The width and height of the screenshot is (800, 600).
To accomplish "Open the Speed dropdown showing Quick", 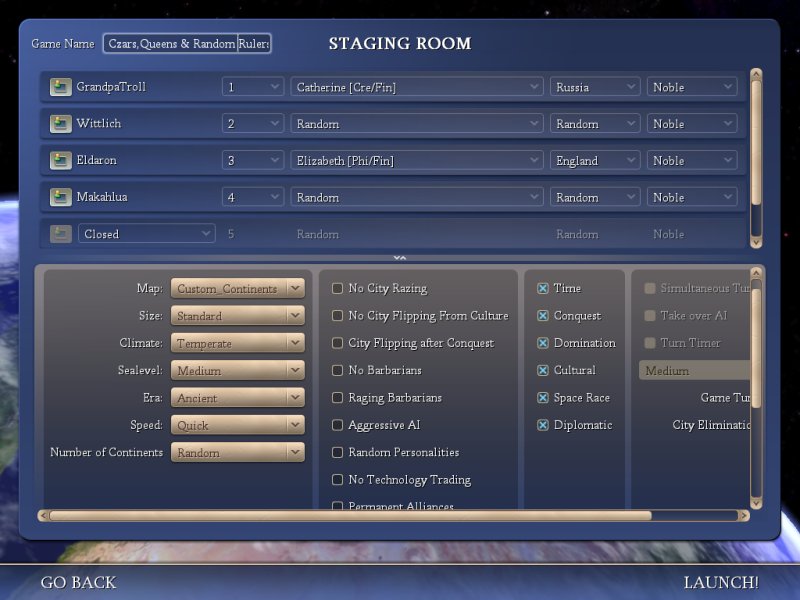I will point(237,425).
